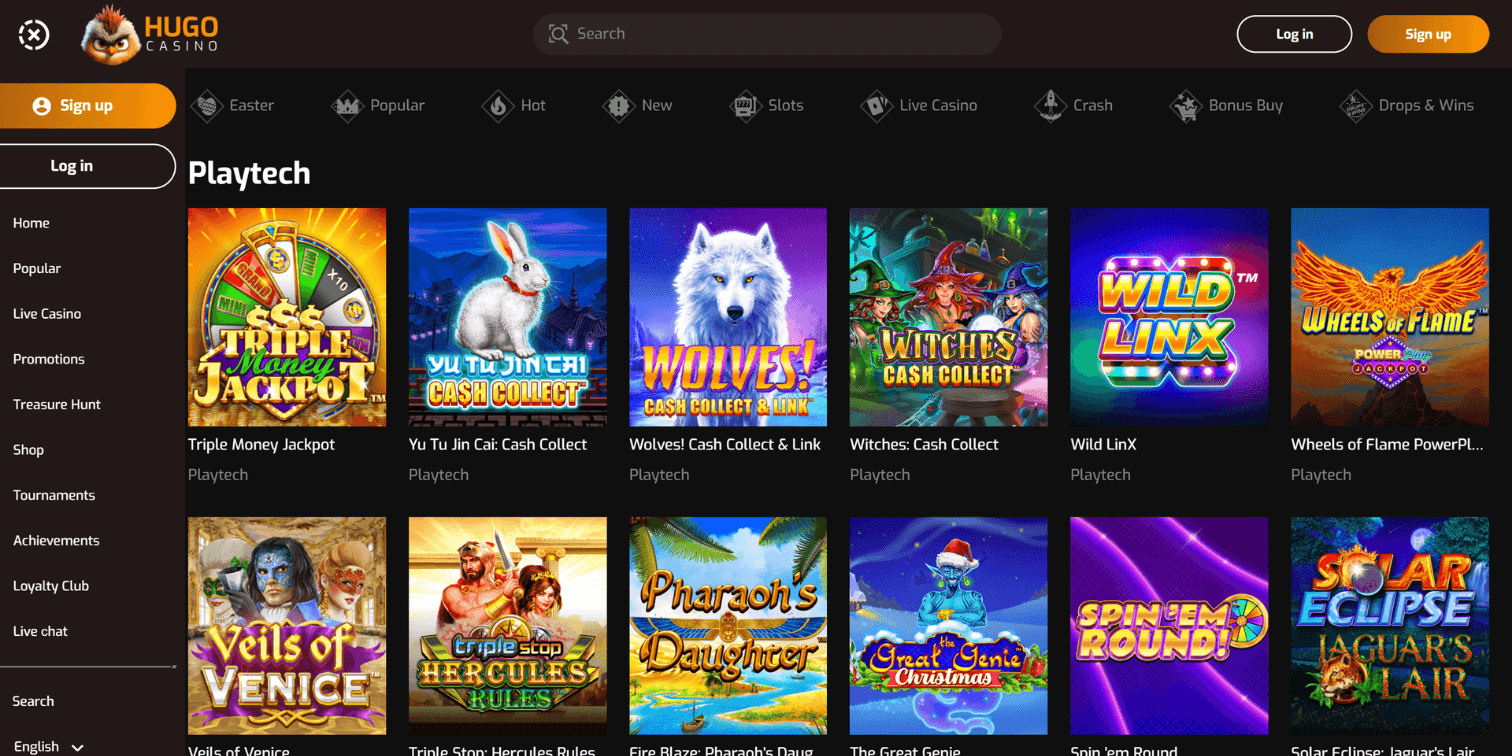1512x756 pixels.
Task: Click the sidebar Log in button
Action: point(87,166)
